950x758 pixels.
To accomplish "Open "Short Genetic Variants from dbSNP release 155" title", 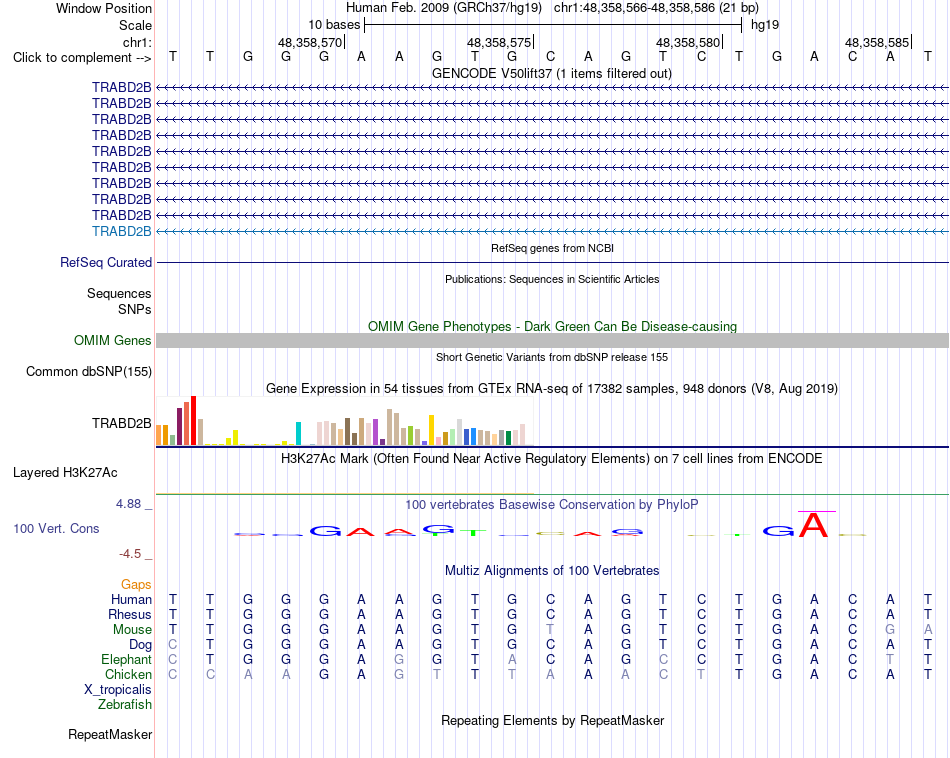I will [x=552, y=357].
